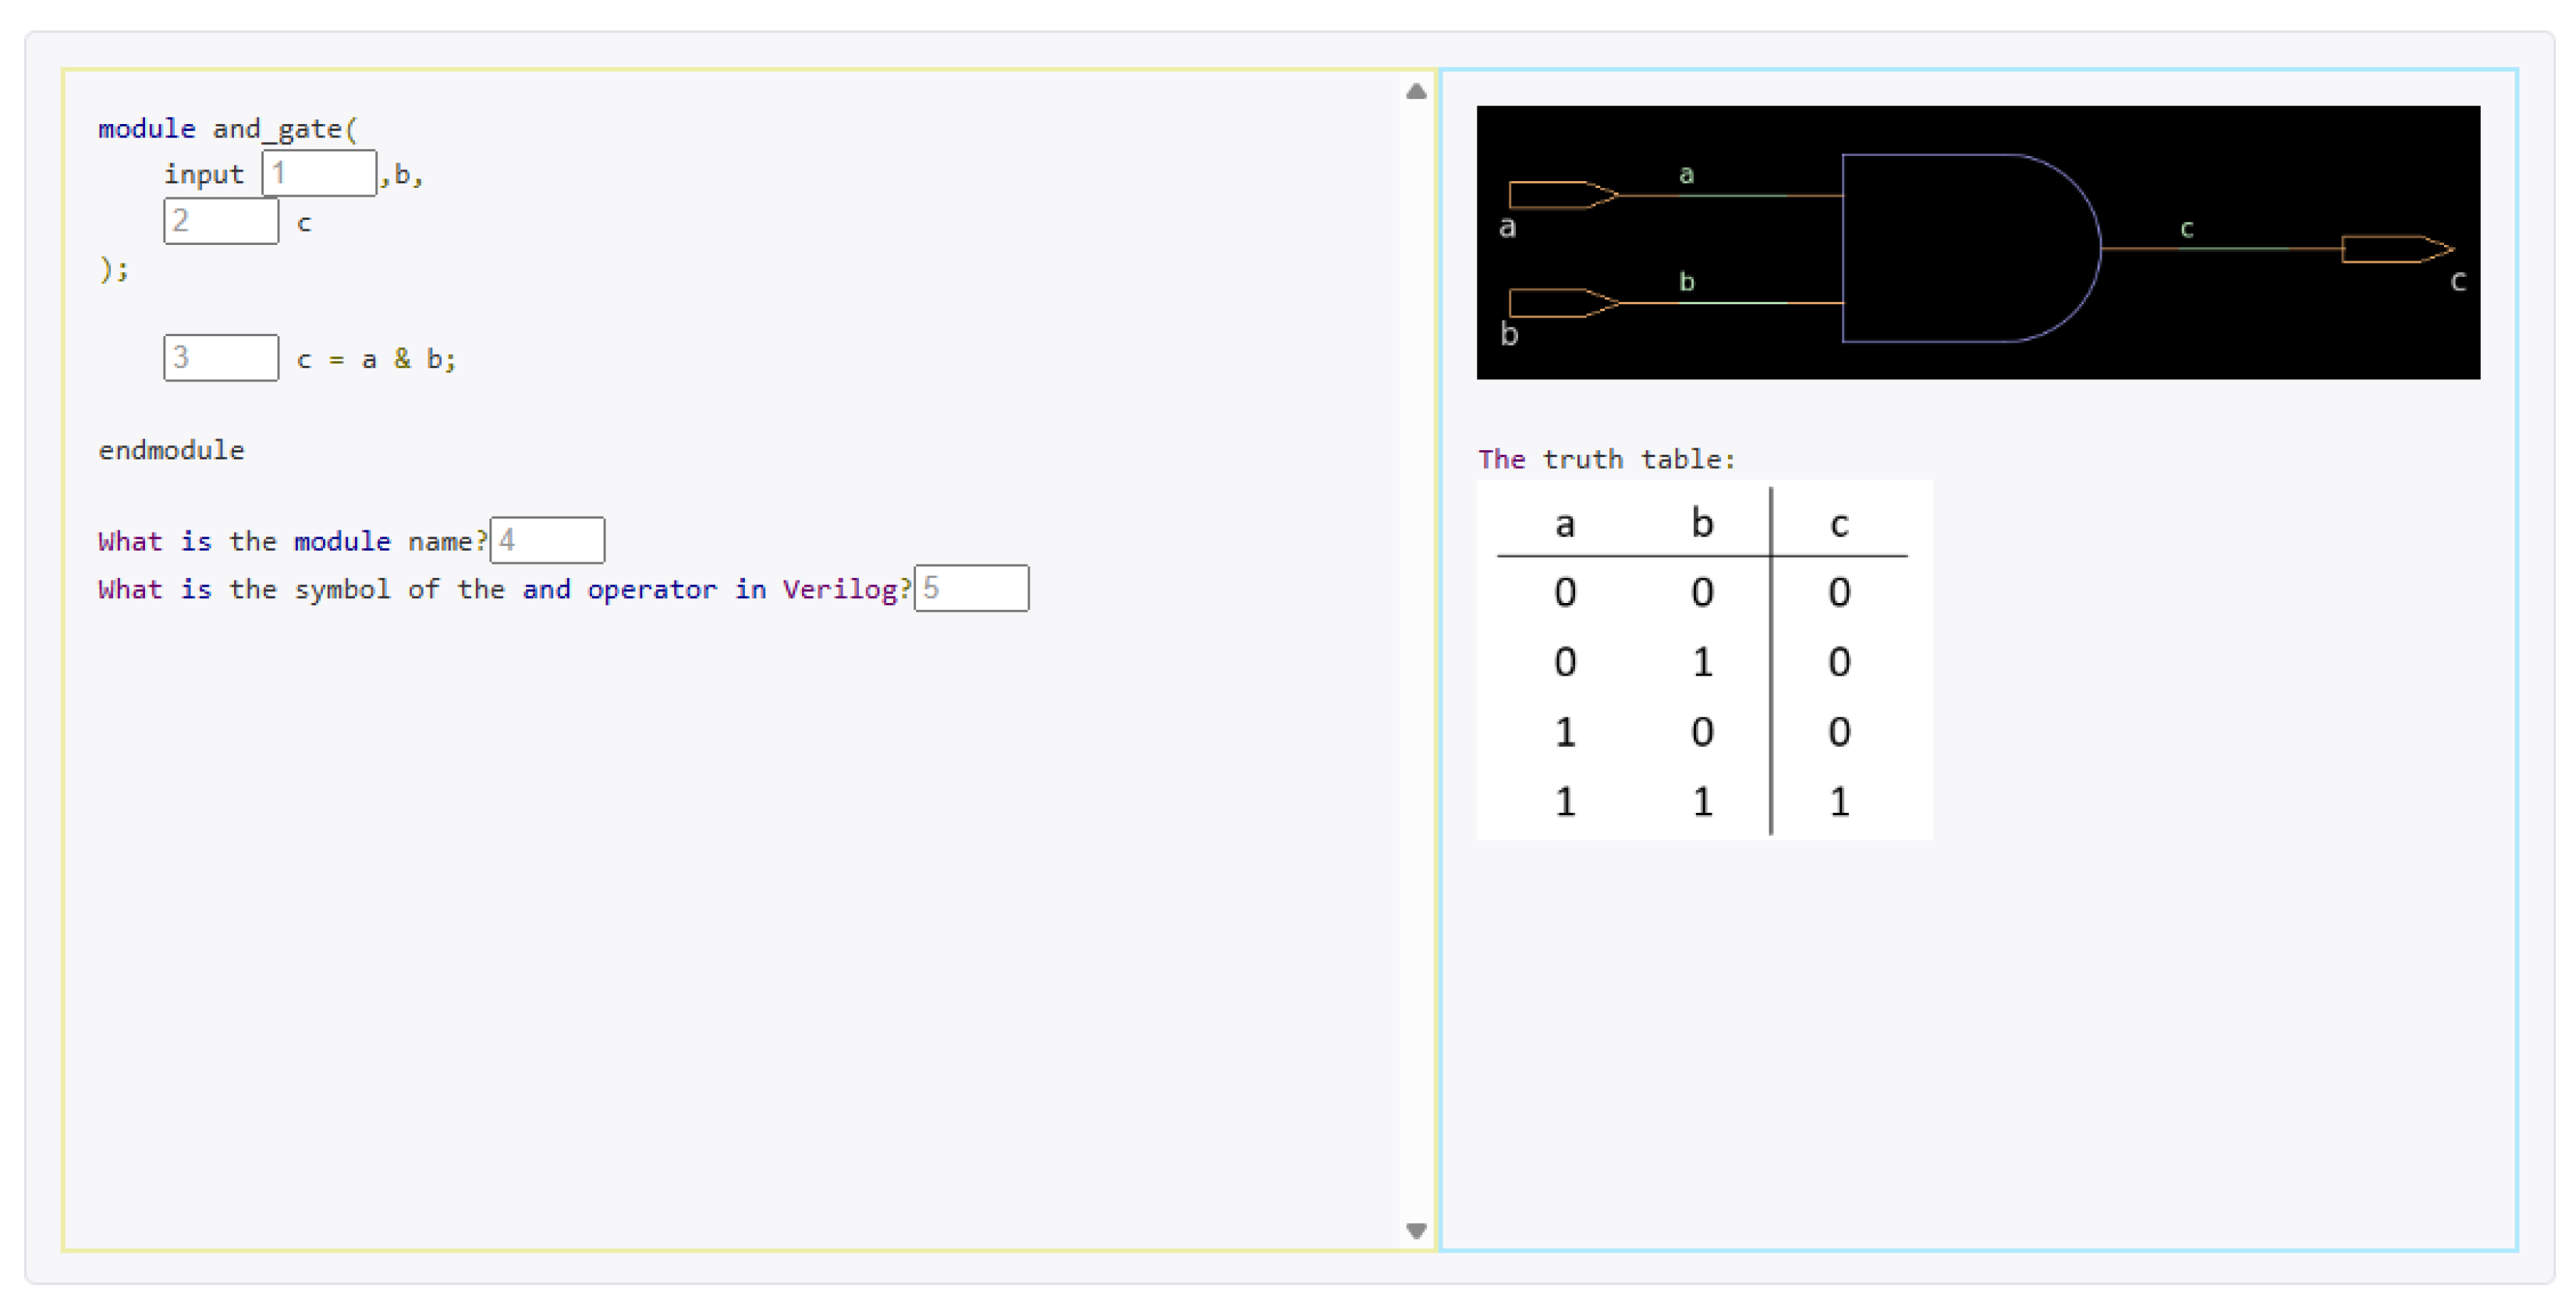Click the ');' closing line of the port list

[x=114, y=269]
